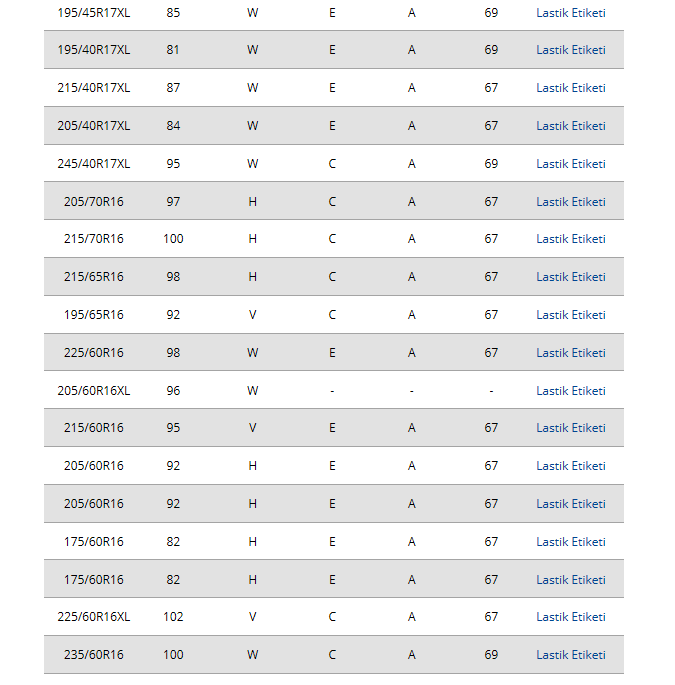Click Lastik Etiketi link for 205/70R16
Viewport: 675px width, 685px height.
570,202
